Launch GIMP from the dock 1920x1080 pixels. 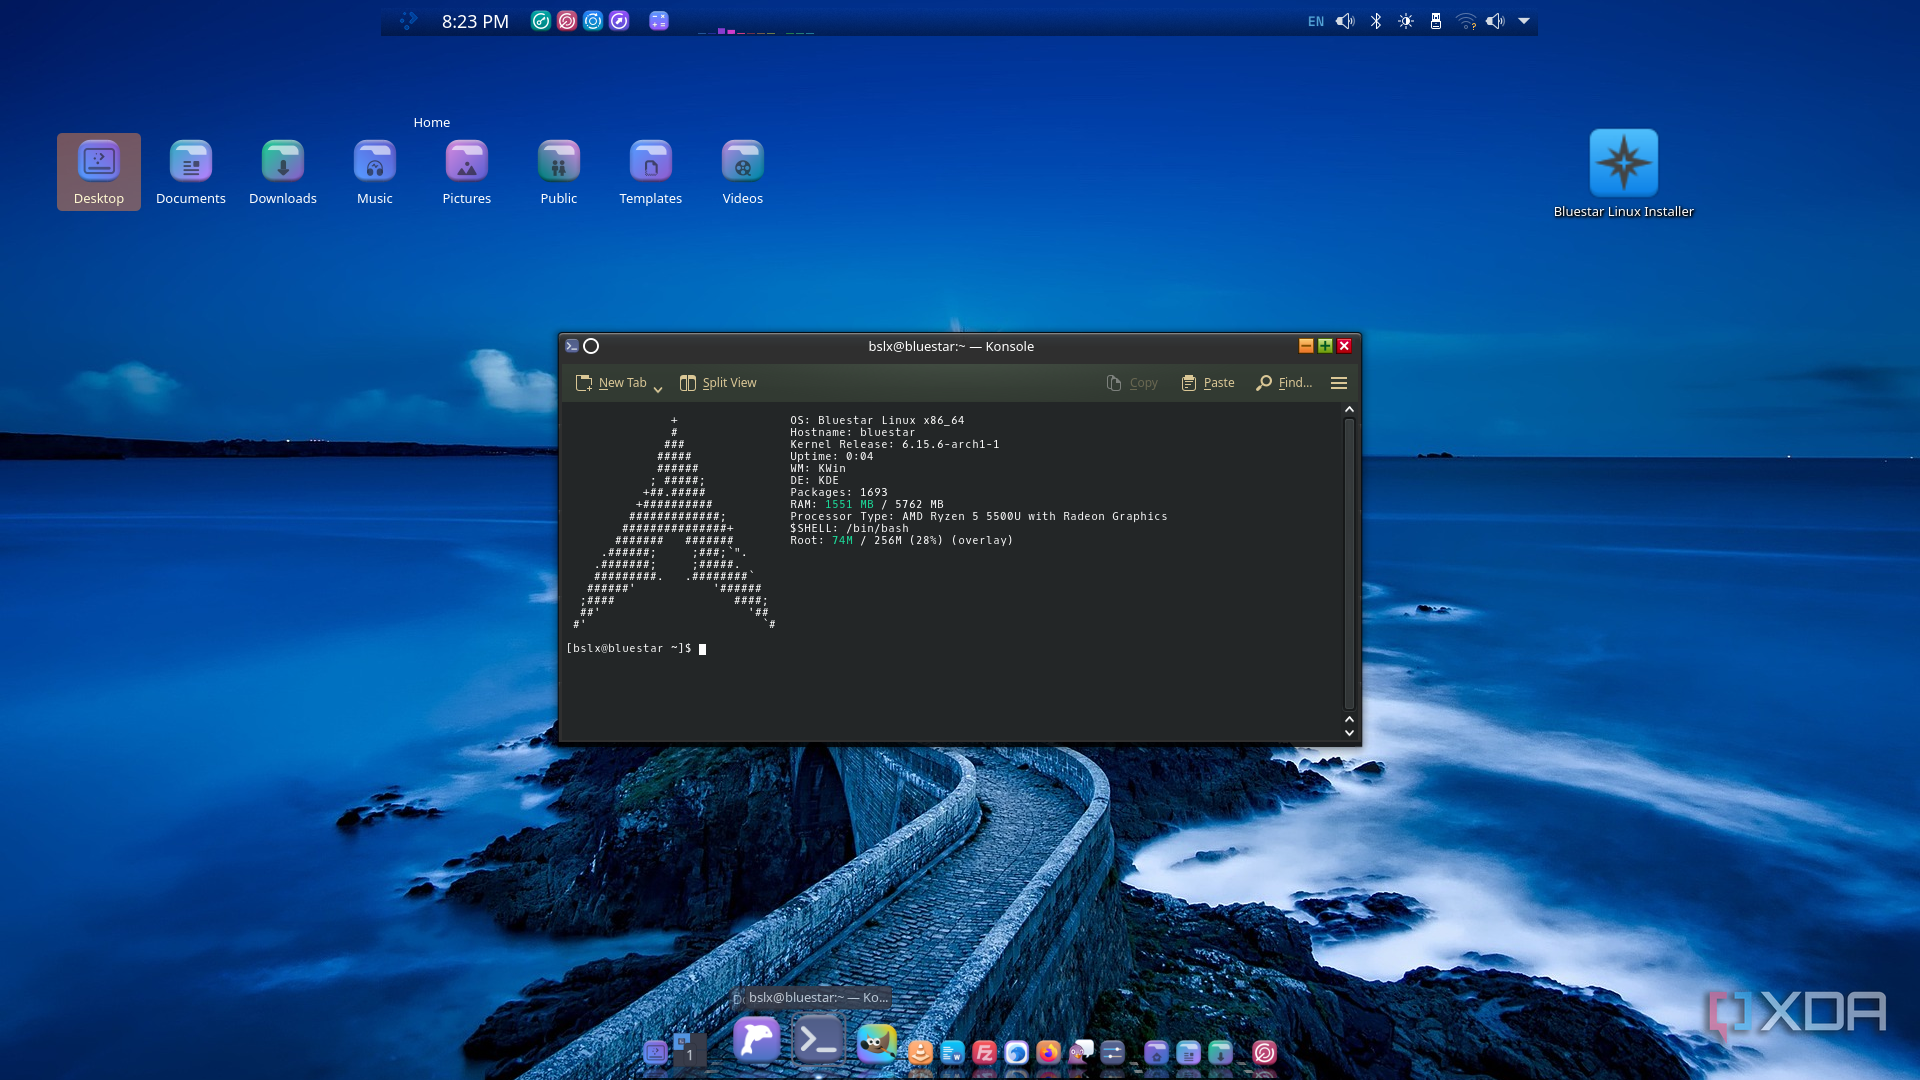(x=877, y=1043)
